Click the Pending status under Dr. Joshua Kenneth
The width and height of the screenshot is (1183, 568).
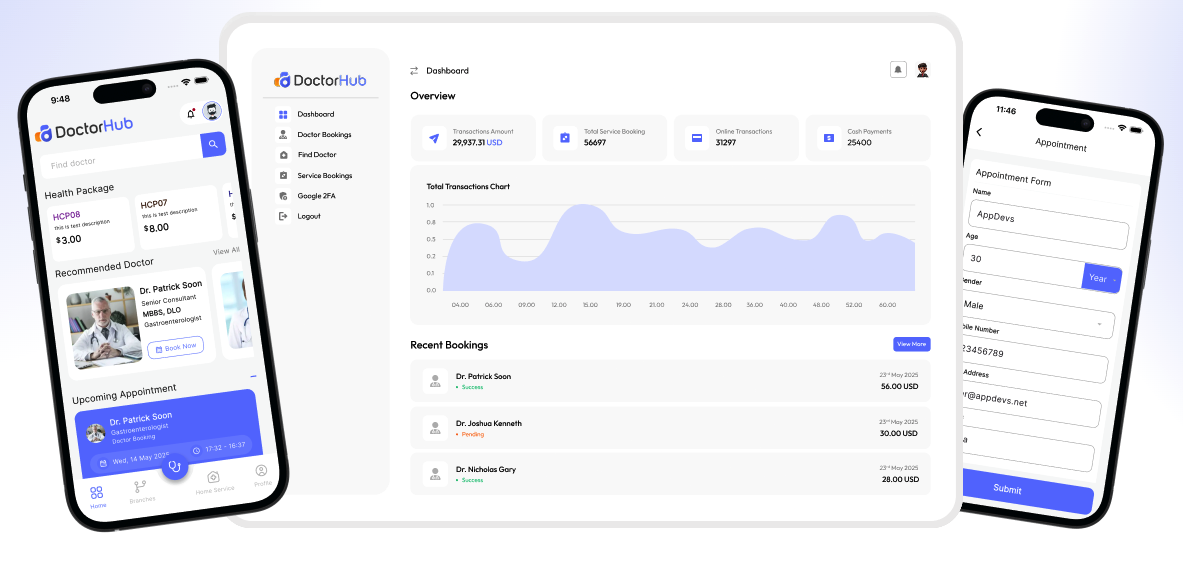tap(470, 434)
